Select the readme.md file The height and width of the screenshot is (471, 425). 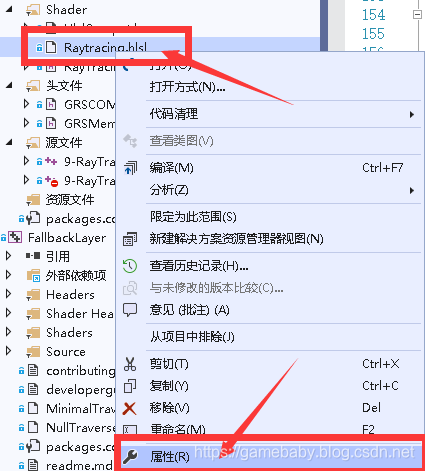[79, 465]
